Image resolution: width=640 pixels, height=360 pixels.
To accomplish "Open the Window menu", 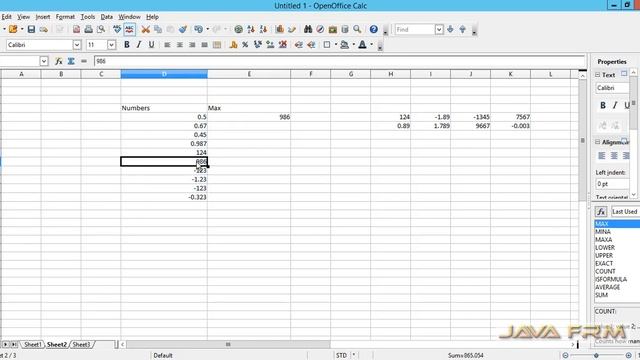I will (129, 17).
